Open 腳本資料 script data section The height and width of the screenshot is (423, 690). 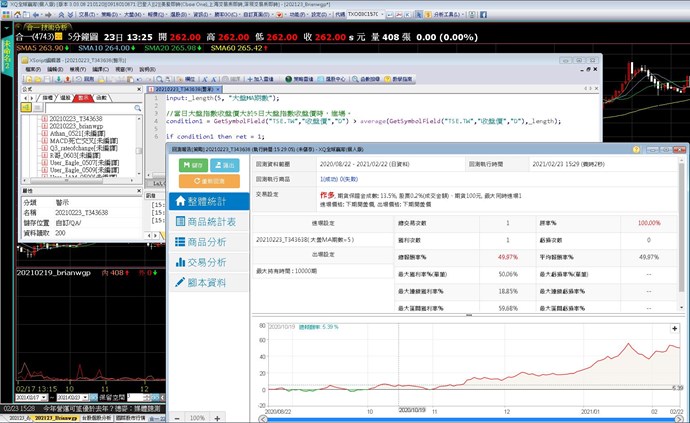tap(207, 282)
